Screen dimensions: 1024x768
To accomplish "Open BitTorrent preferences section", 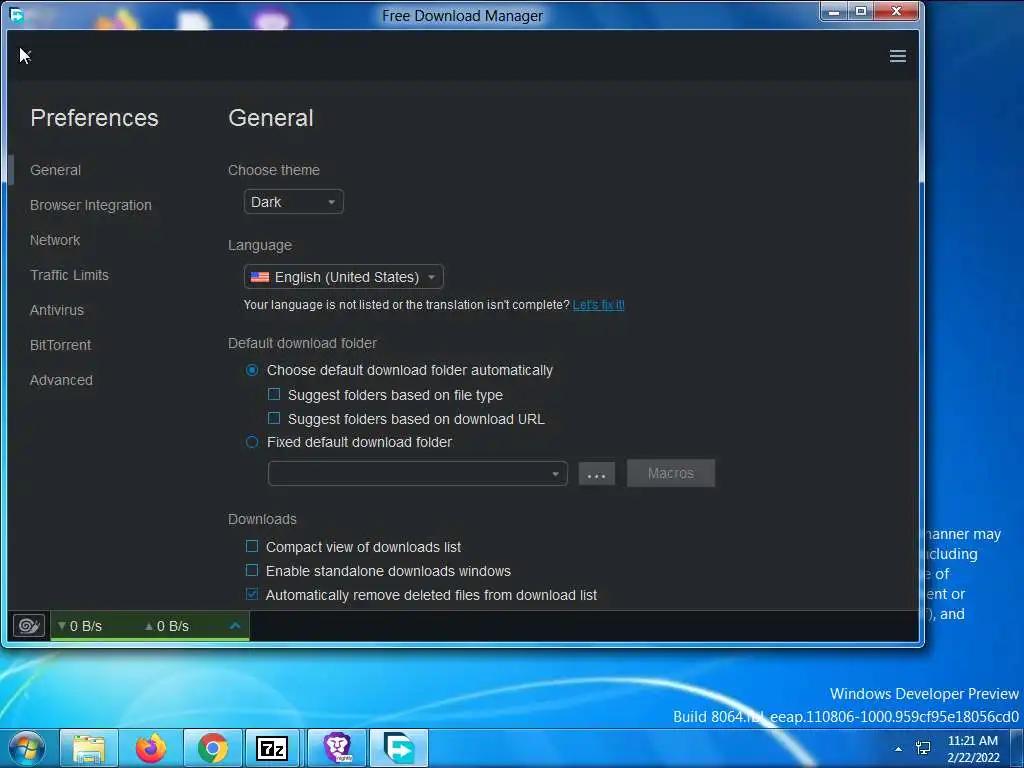I will pos(61,345).
